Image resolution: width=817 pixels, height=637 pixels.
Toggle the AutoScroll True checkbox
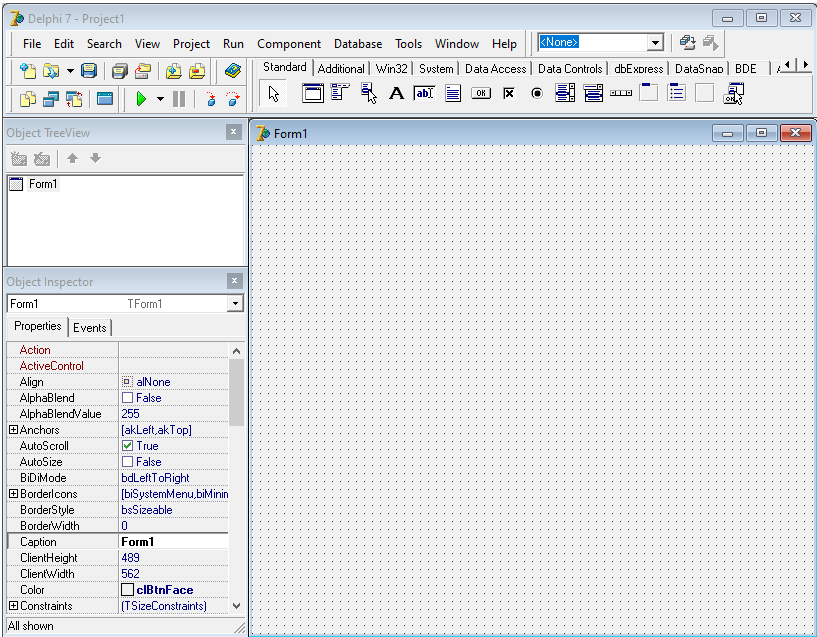click(x=127, y=446)
